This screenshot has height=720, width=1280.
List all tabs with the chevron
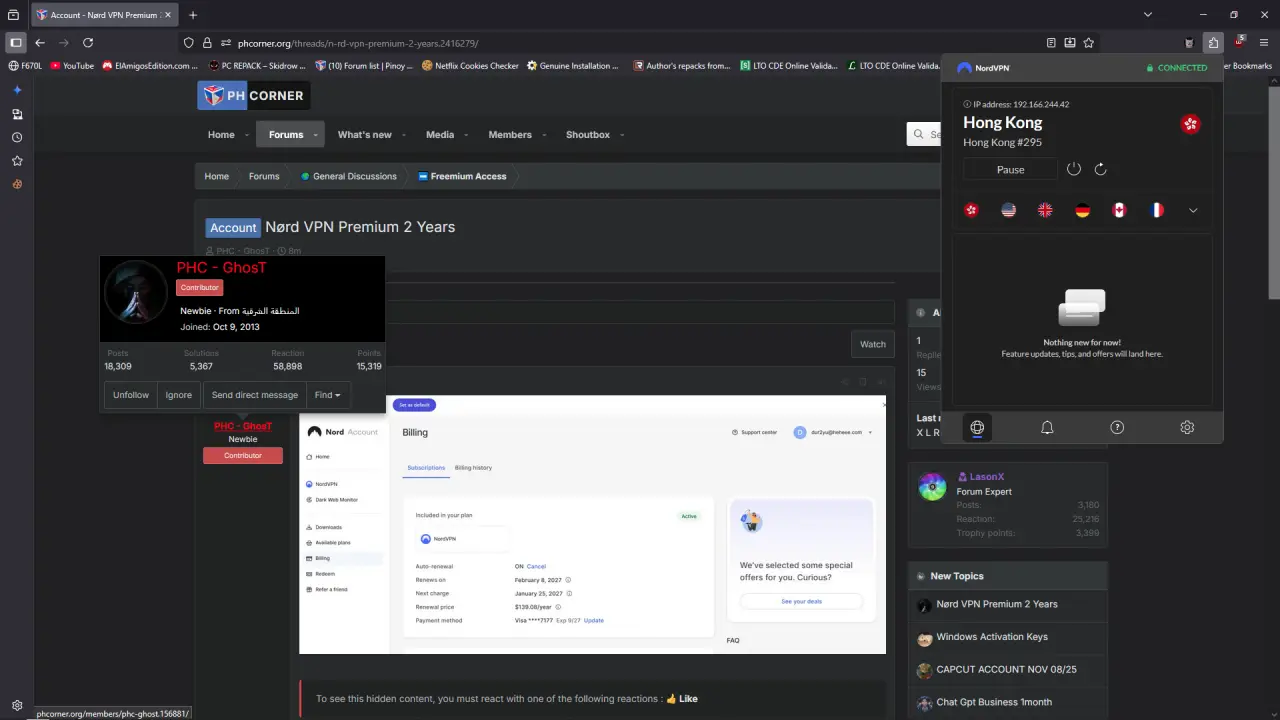[1147, 15]
